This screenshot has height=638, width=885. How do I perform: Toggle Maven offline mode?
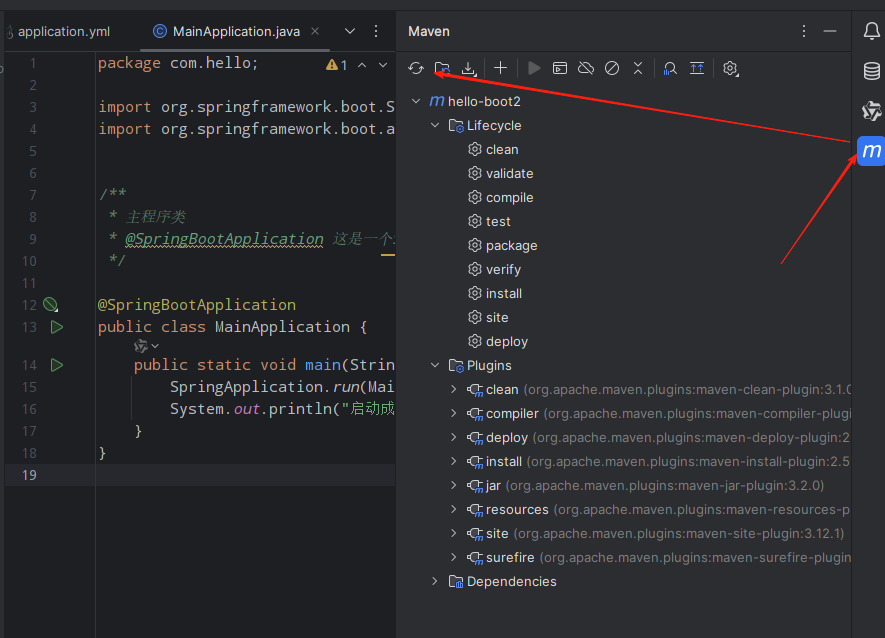[x=586, y=68]
